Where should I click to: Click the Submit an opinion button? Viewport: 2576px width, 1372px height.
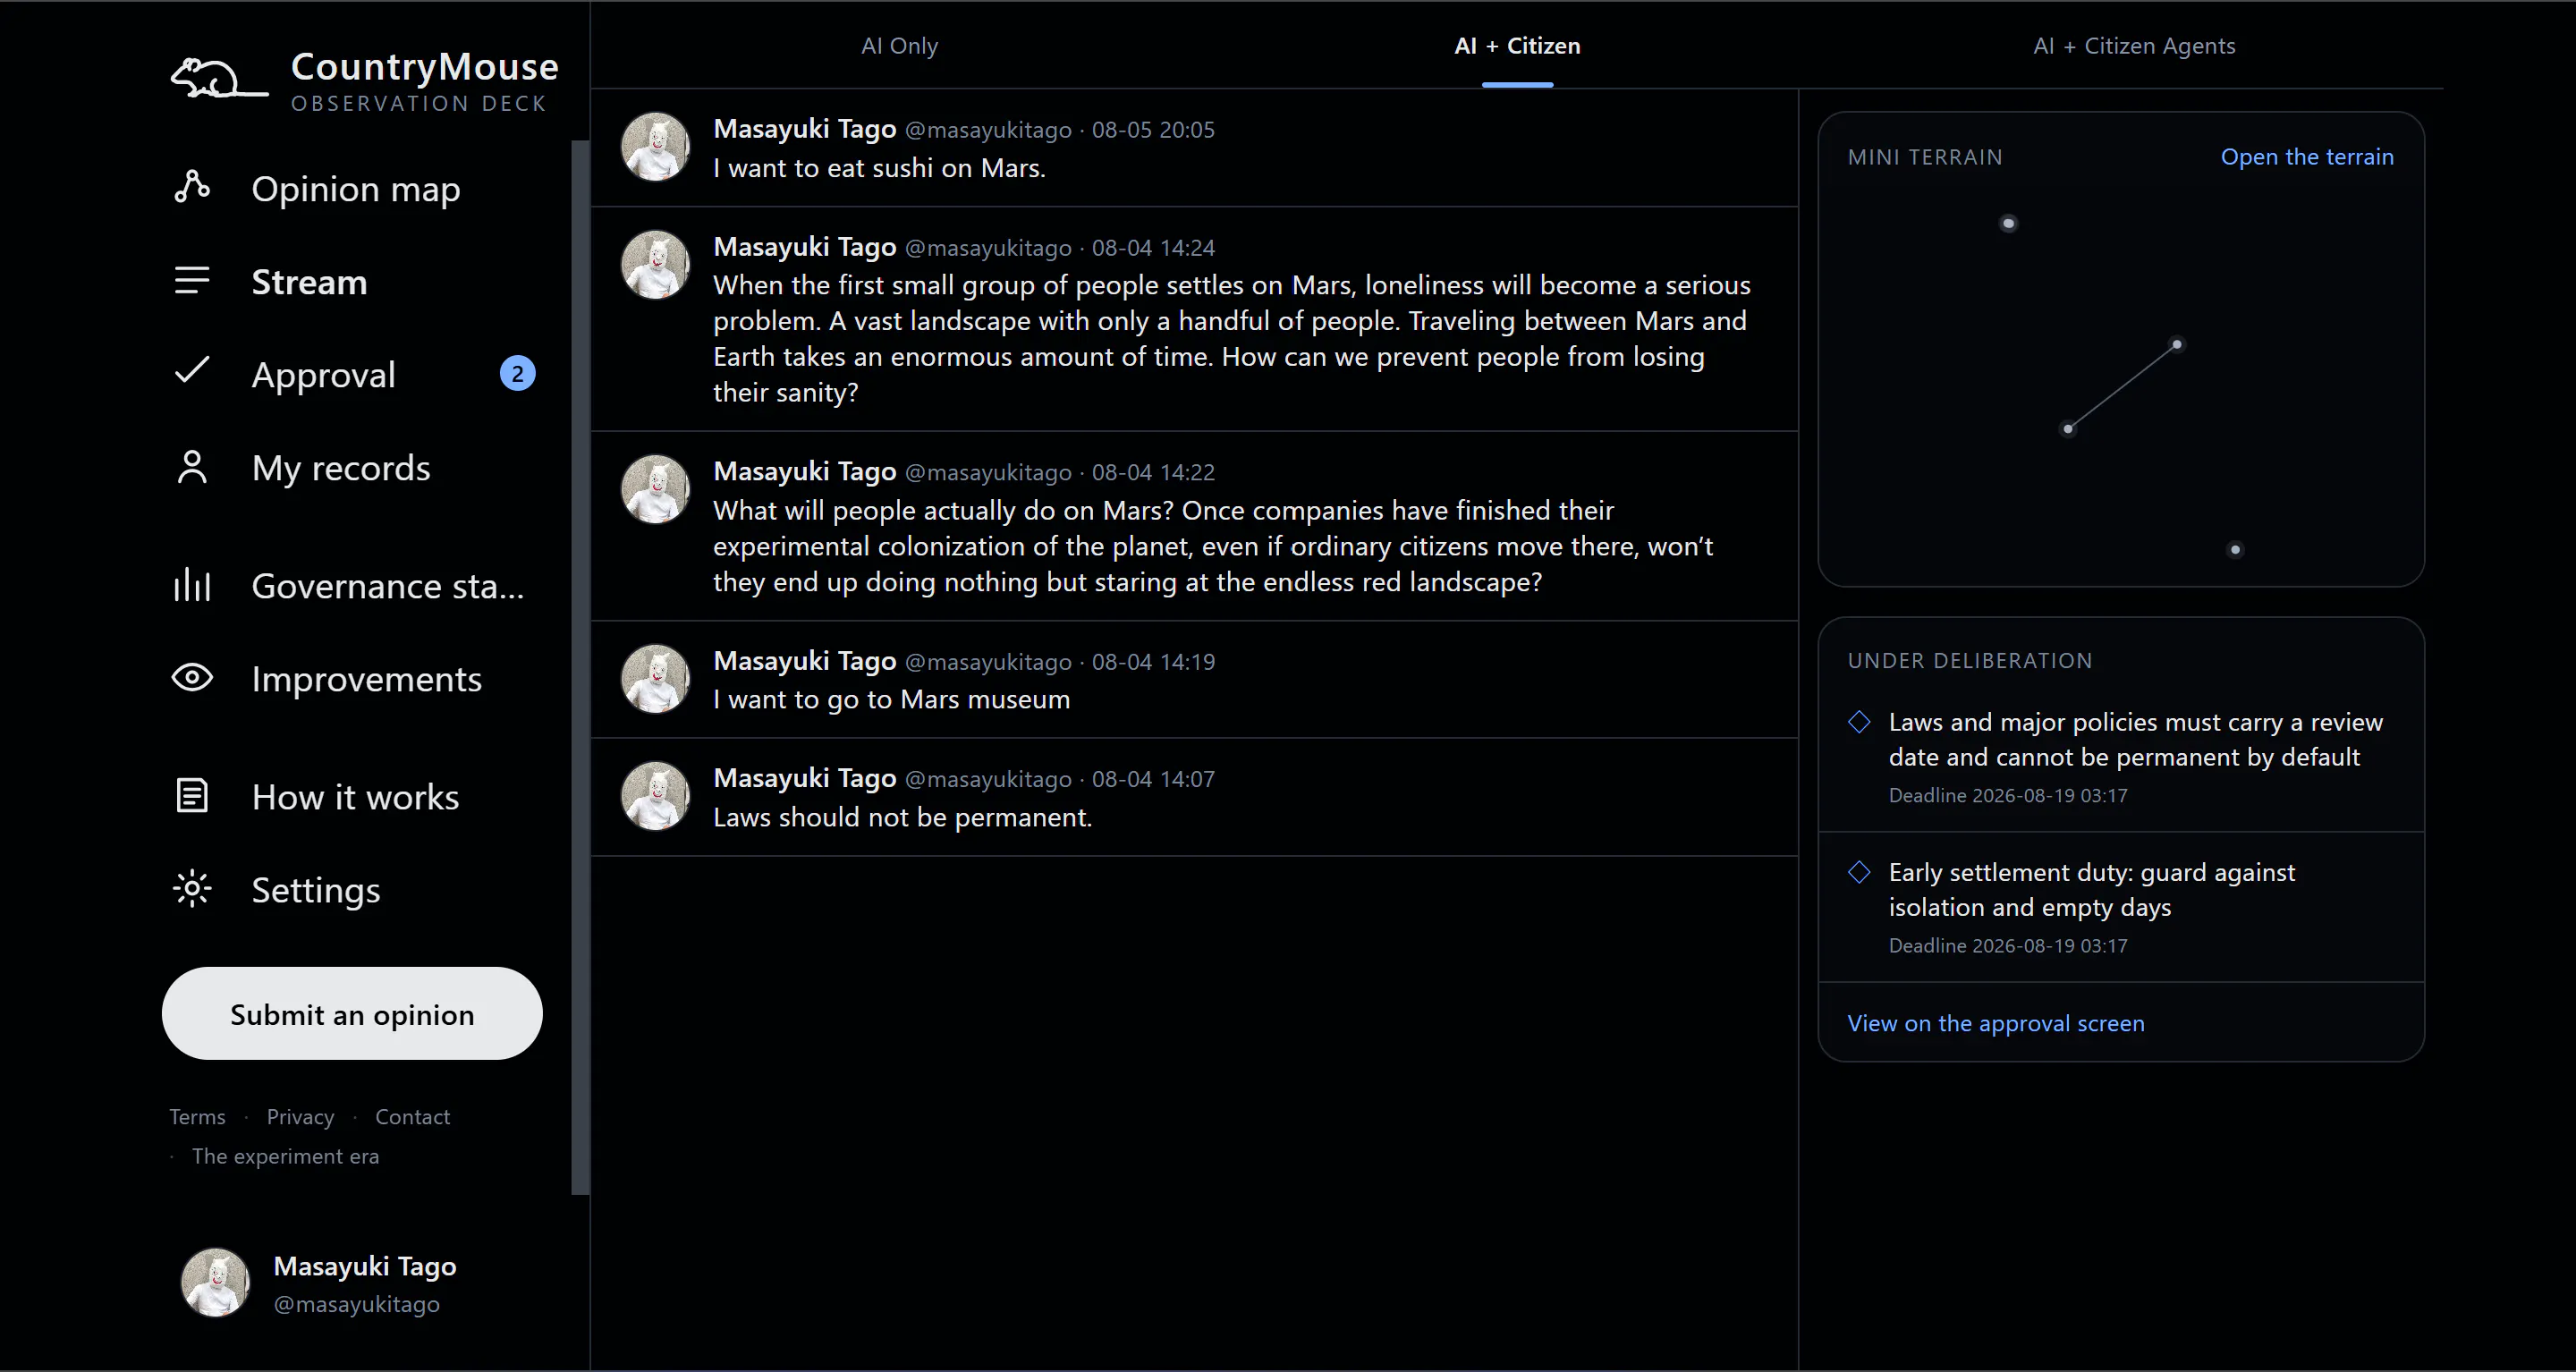352,1013
